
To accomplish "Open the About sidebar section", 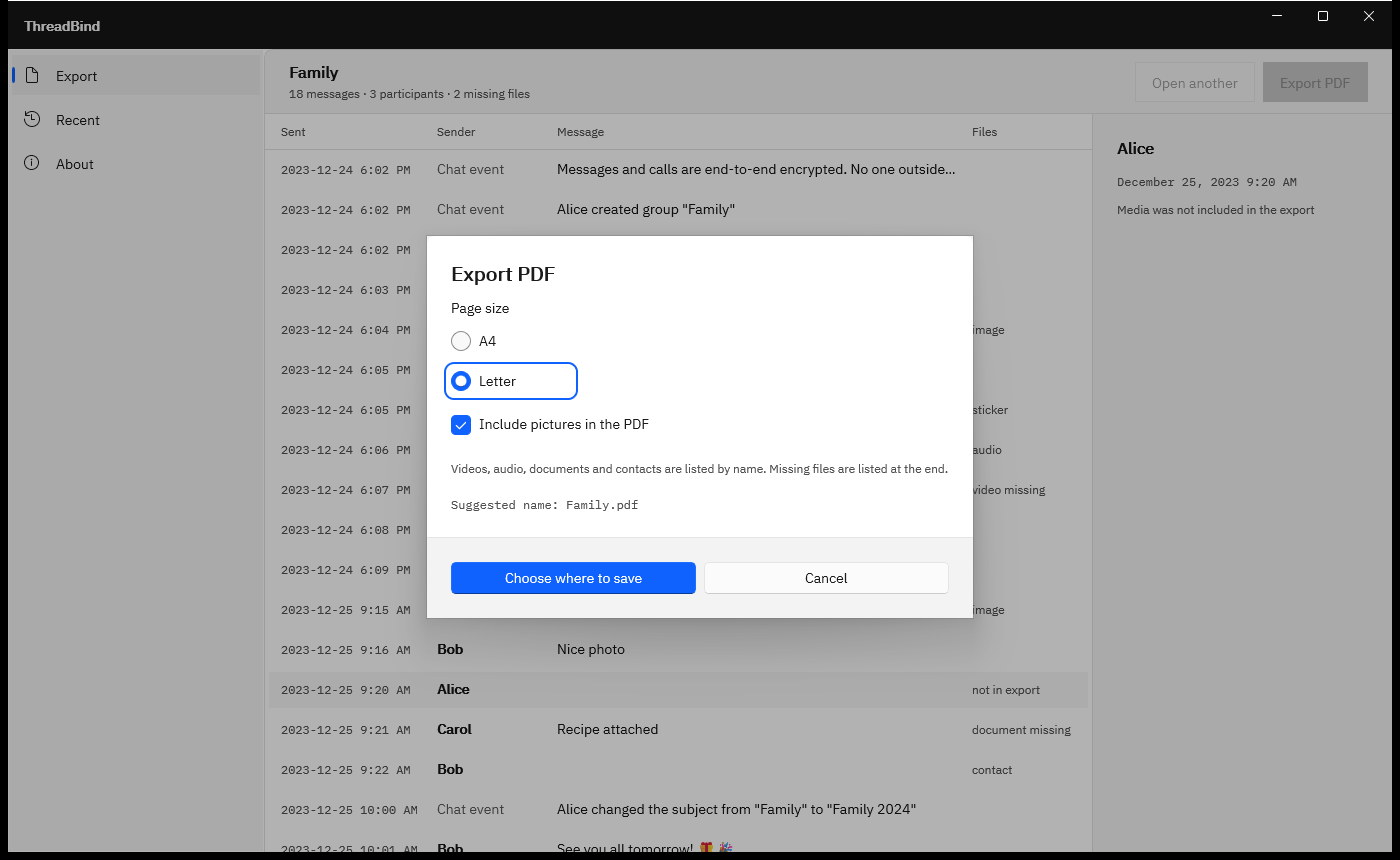I will 135,164.
